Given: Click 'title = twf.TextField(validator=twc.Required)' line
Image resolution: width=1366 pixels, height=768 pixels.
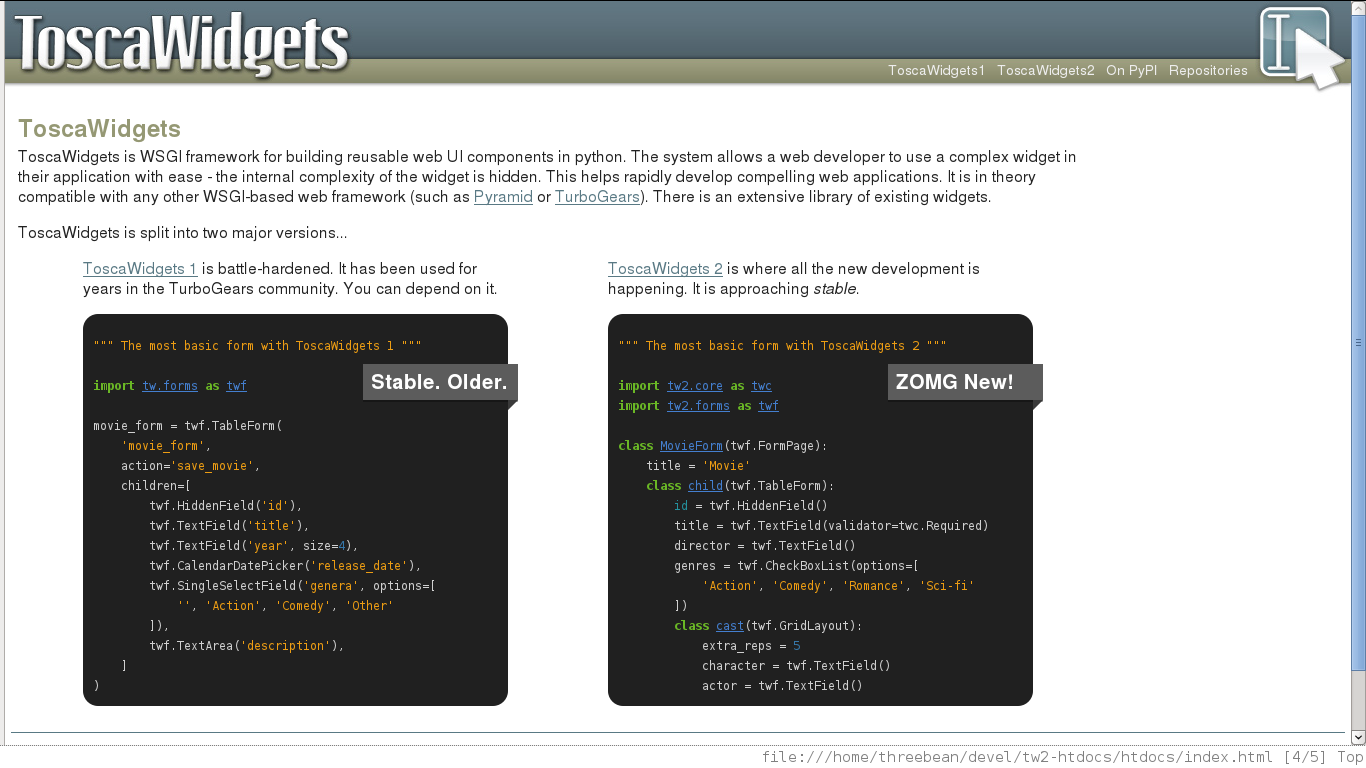Looking at the screenshot, I should pyautogui.click(x=831, y=526).
